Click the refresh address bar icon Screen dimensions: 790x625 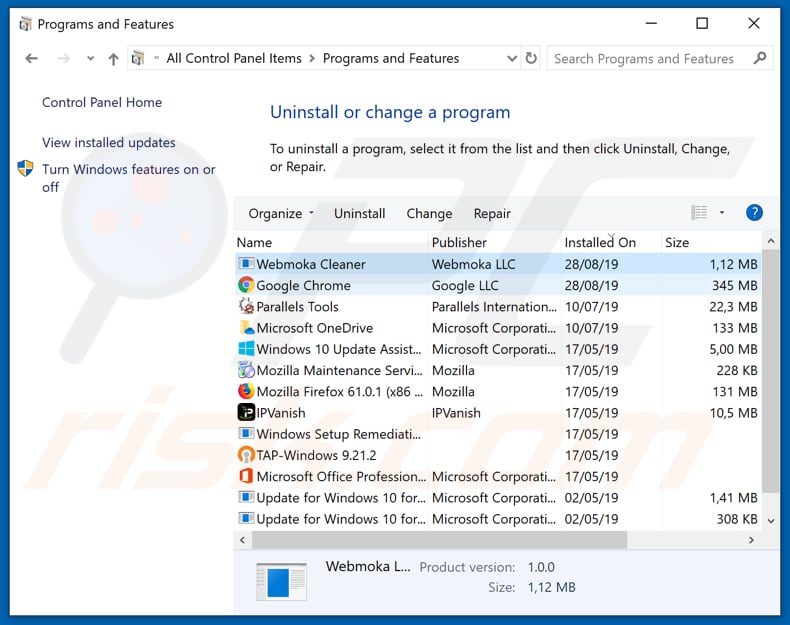tap(531, 58)
